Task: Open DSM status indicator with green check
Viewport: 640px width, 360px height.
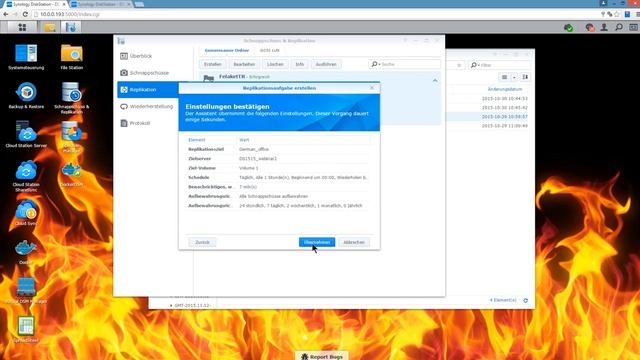Action: point(568,27)
